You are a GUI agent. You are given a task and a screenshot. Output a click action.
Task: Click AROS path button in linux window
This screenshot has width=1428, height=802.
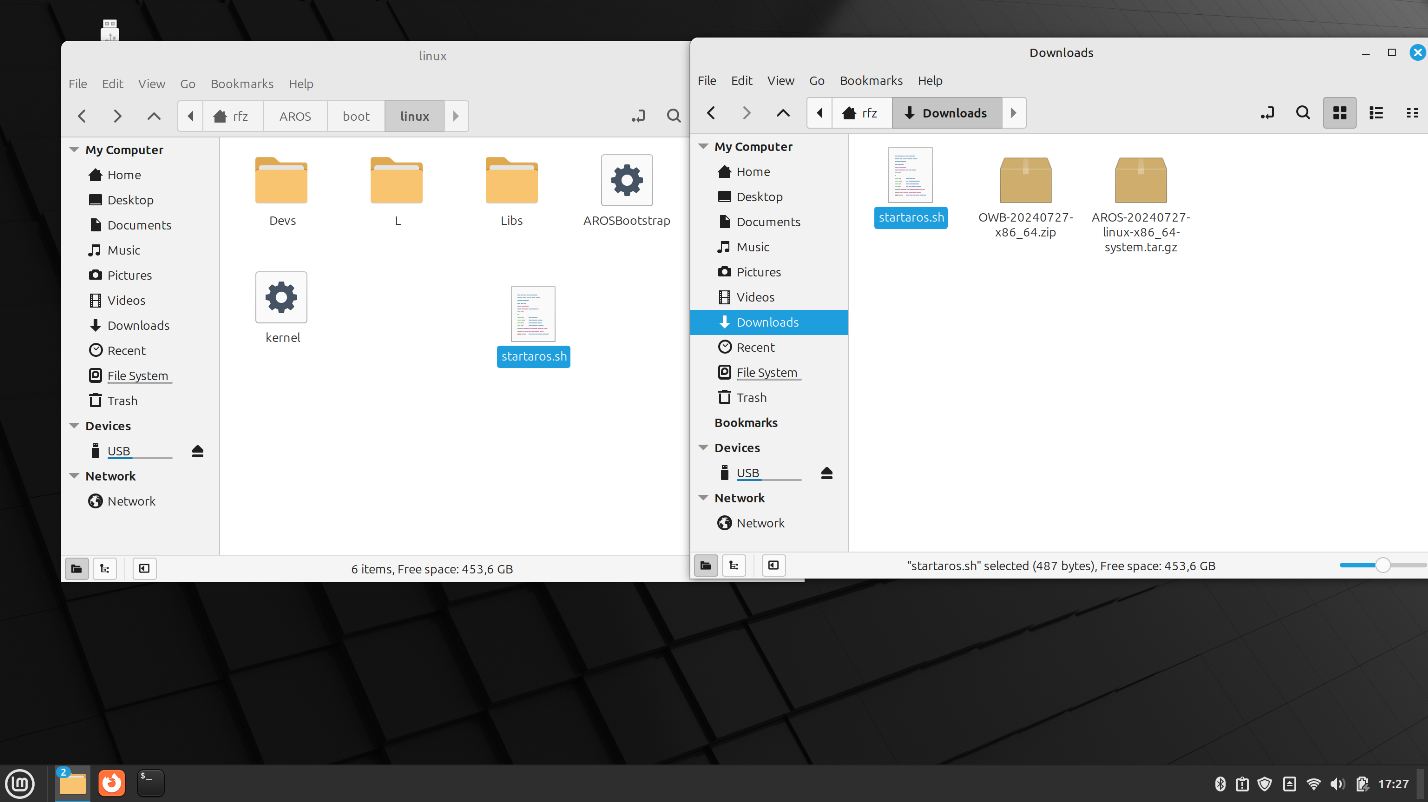click(295, 116)
